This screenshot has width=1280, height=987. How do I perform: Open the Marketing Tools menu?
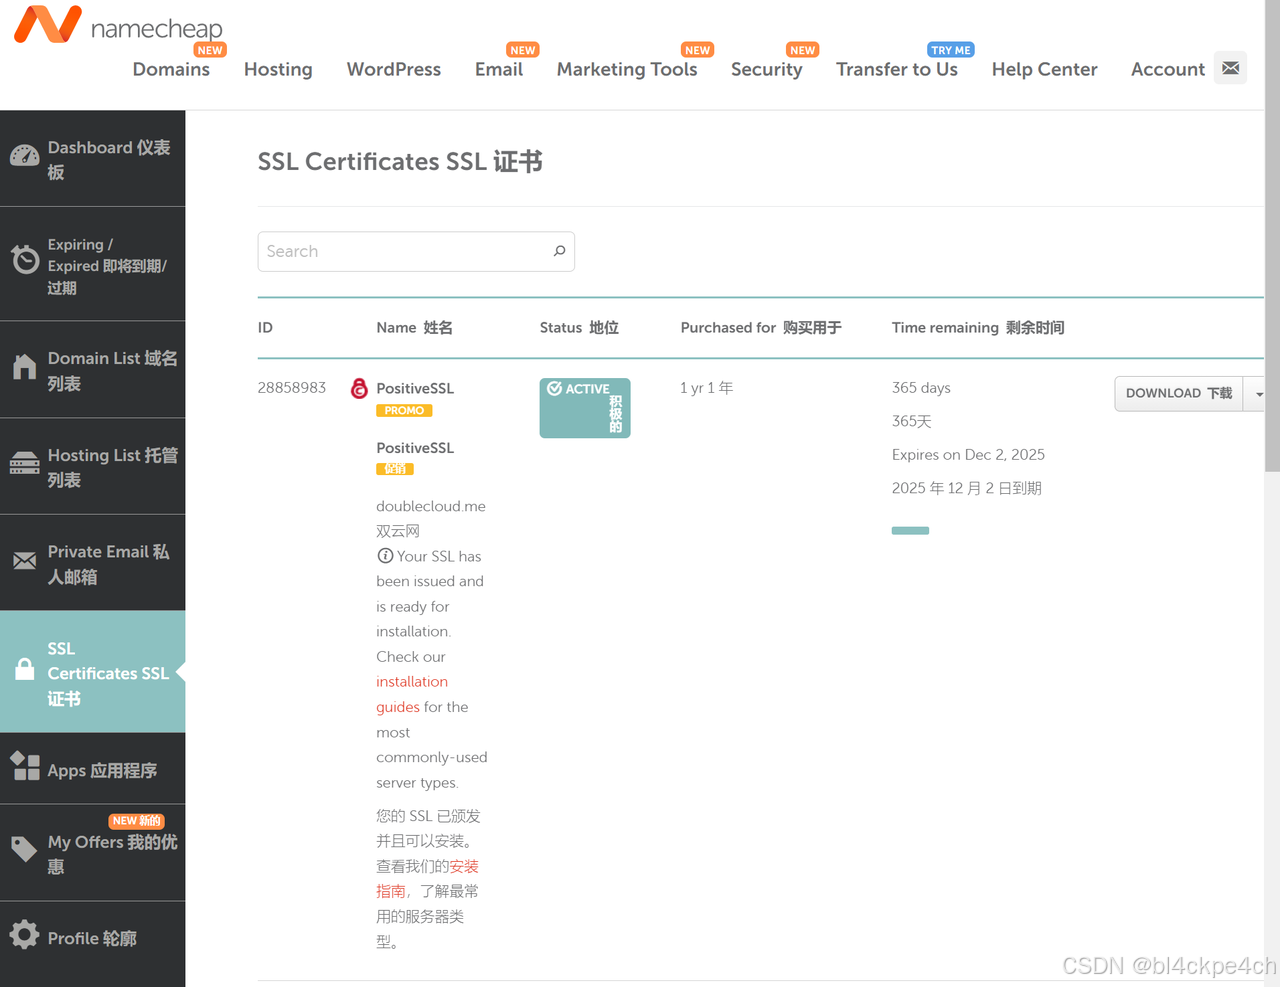[x=627, y=69]
